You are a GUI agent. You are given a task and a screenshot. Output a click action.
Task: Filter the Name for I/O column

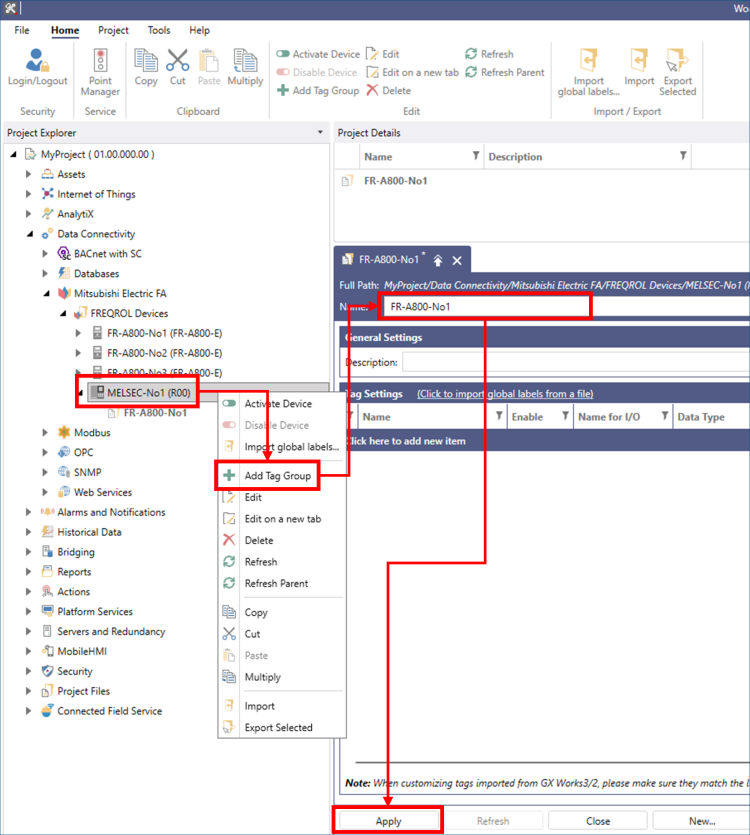[665, 416]
